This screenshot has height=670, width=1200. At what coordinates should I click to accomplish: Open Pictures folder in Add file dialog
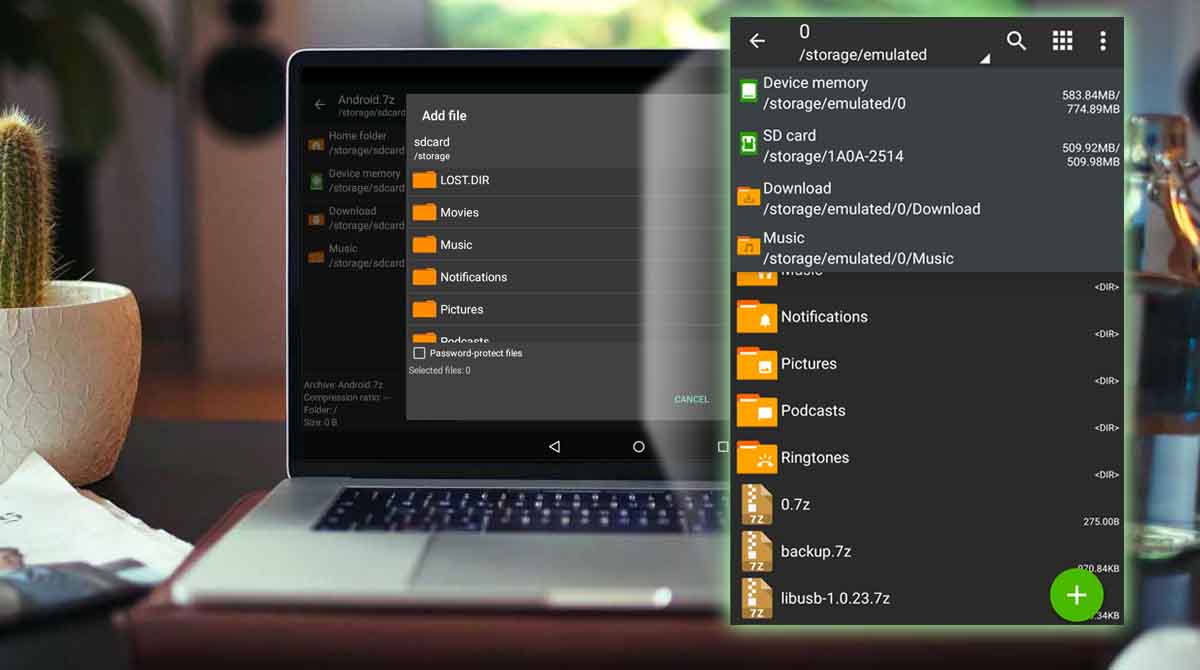point(567,309)
